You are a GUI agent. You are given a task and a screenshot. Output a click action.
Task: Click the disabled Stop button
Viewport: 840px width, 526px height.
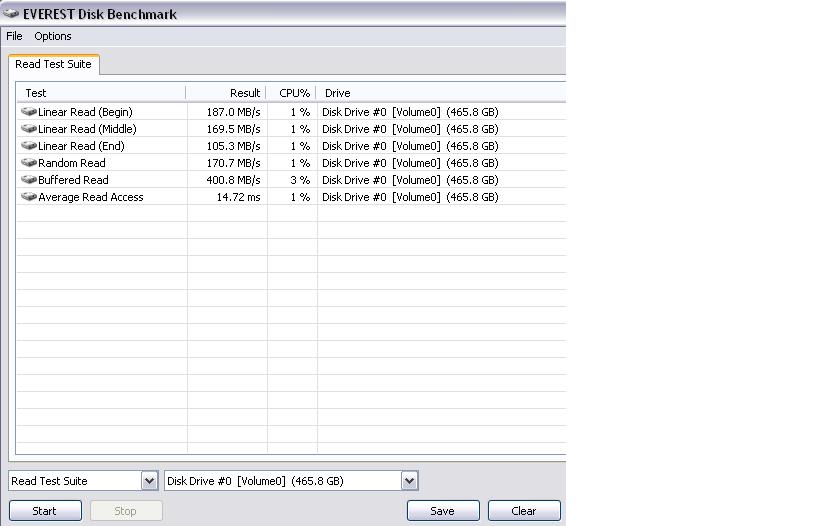[126, 510]
